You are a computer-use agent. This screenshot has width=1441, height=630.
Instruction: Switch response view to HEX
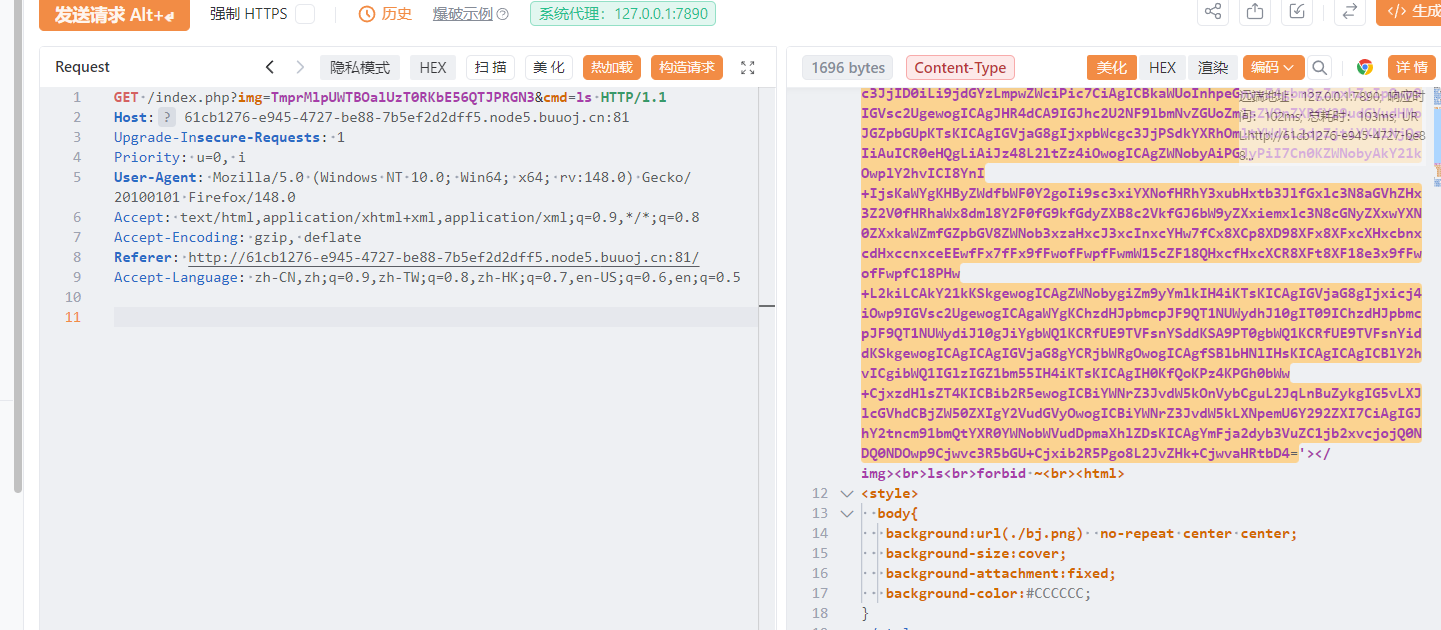tap(1162, 68)
